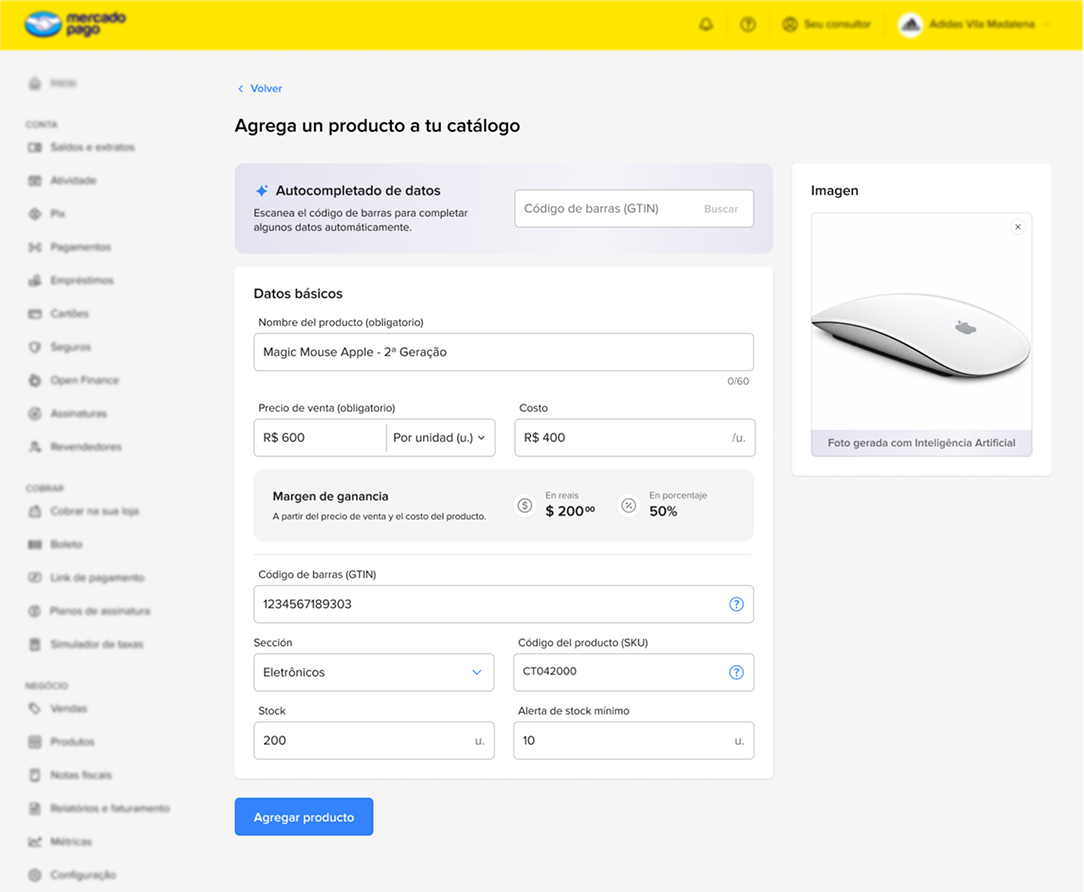Viewport: 1084px width, 892px height.
Task: Click the Pix icon in sidebar
Action: click(x=35, y=214)
